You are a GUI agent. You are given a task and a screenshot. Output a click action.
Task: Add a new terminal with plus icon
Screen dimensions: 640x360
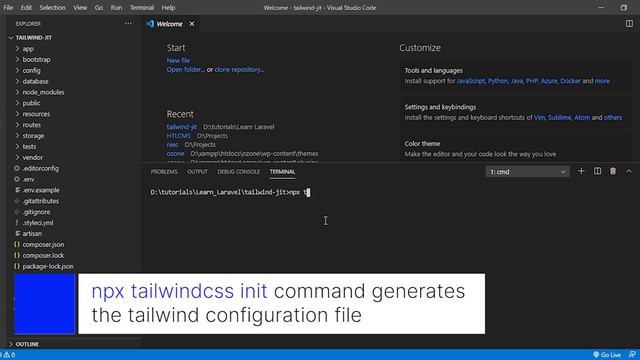coord(581,171)
